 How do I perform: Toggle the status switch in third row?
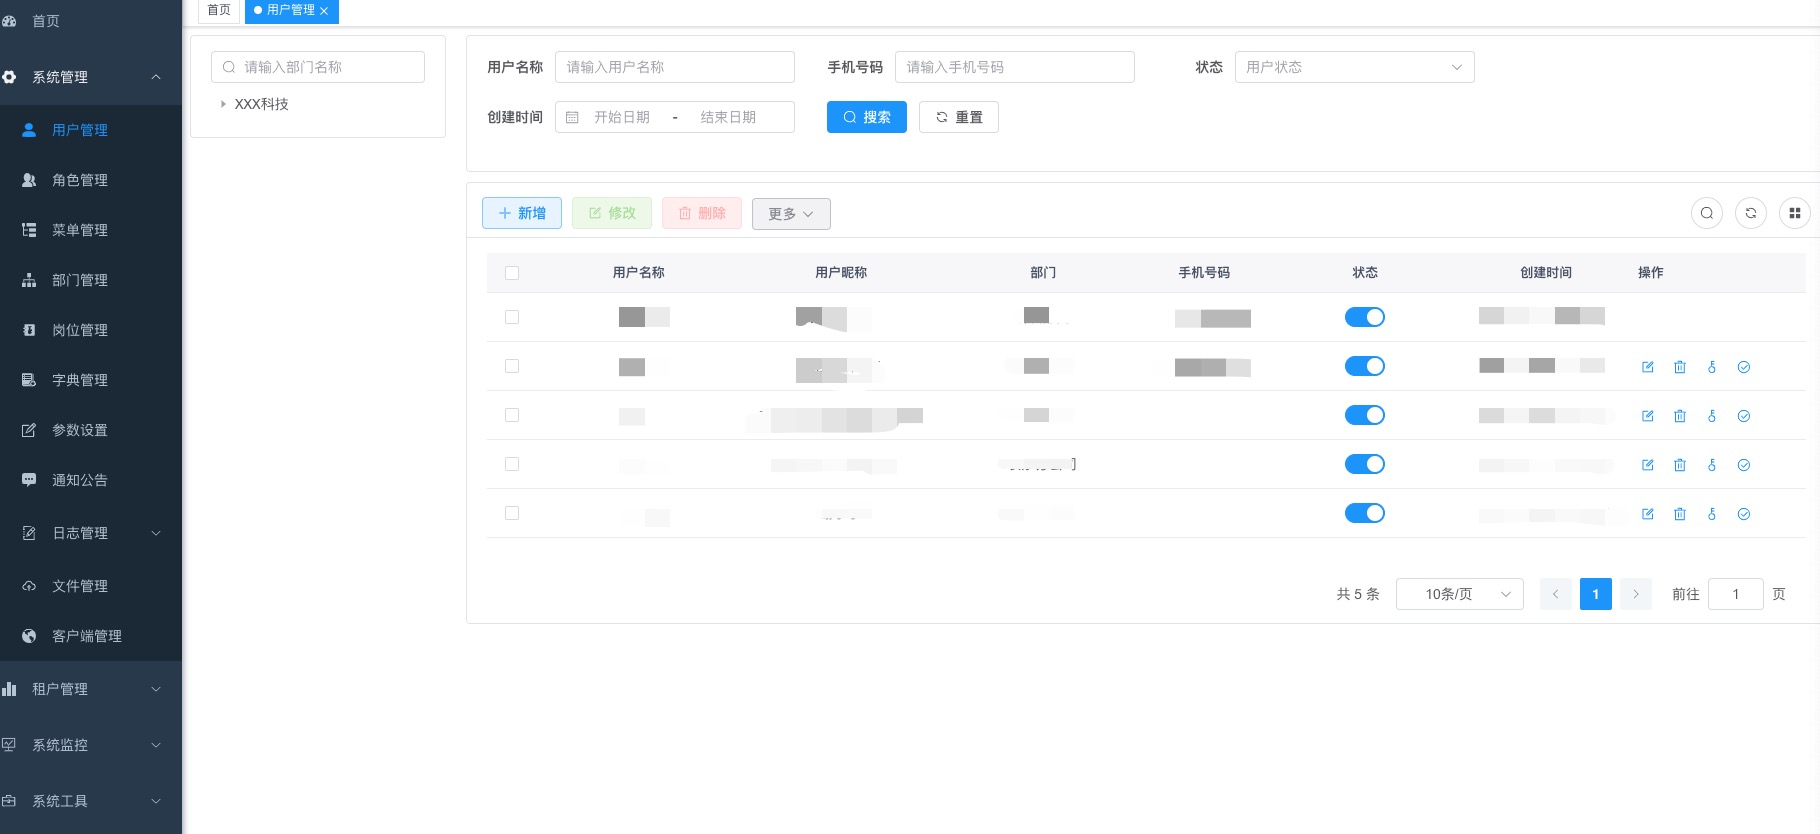click(1365, 415)
